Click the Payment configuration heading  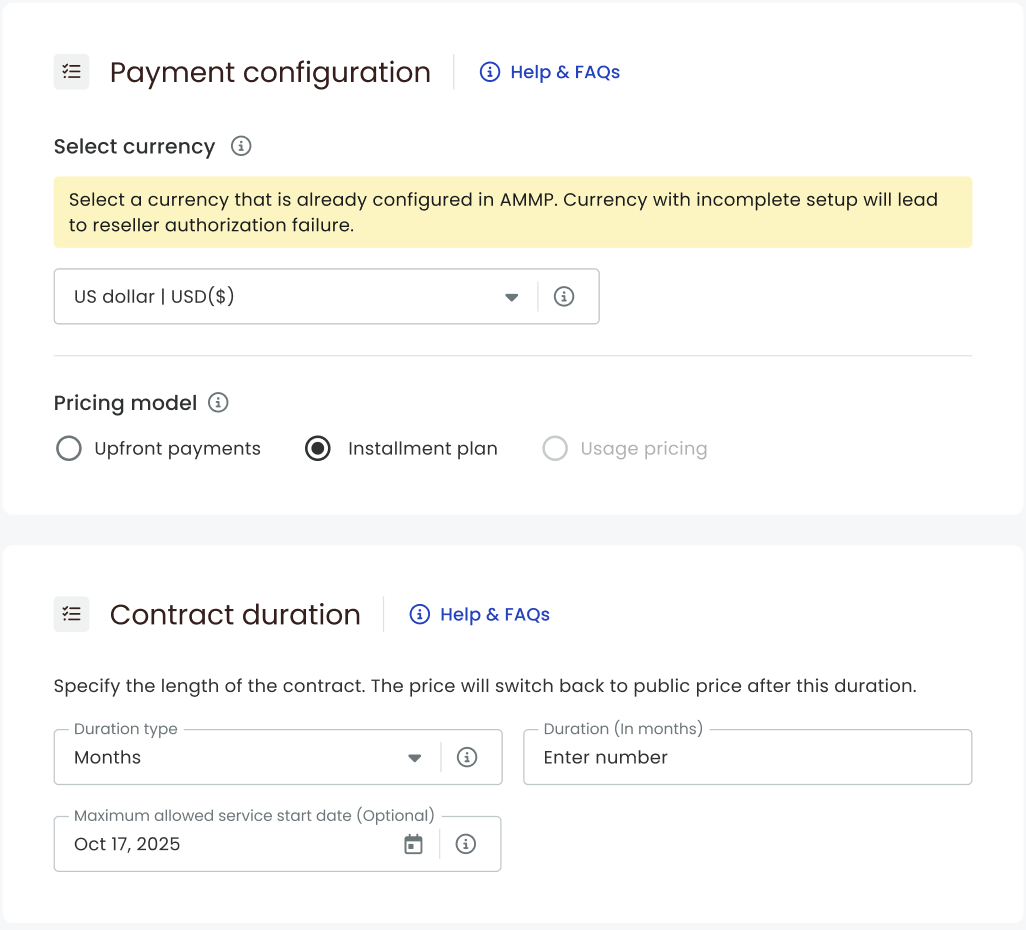[270, 72]
